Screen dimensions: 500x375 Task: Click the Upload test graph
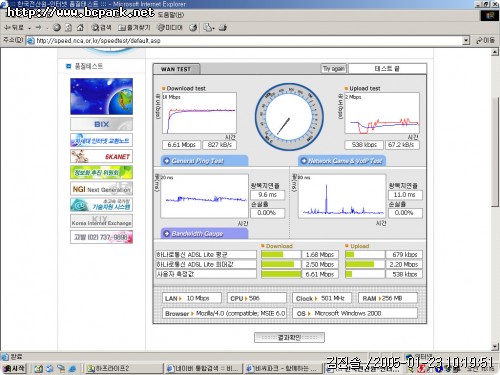point(382,113)
